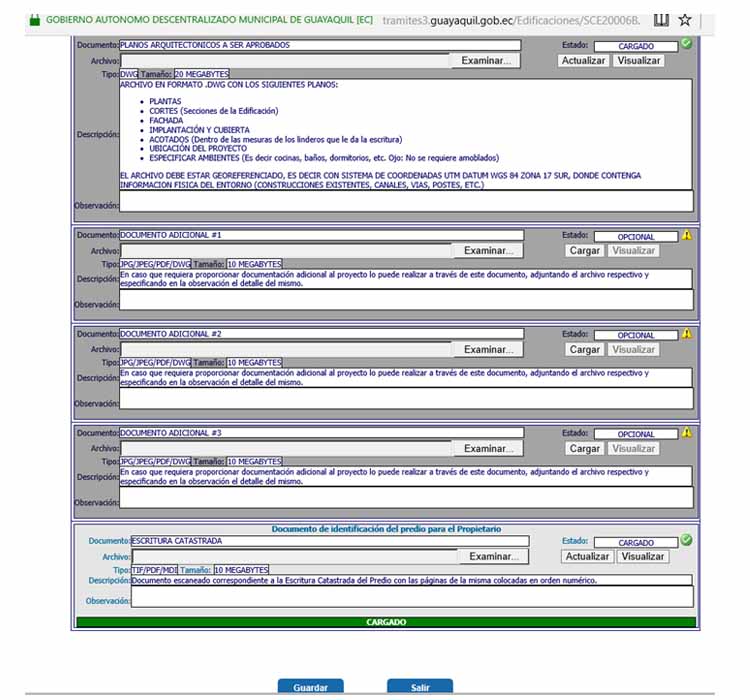Screen dimensions: 750x700
Task: Exit the form with Salir
Action: [x=420, y=687]
